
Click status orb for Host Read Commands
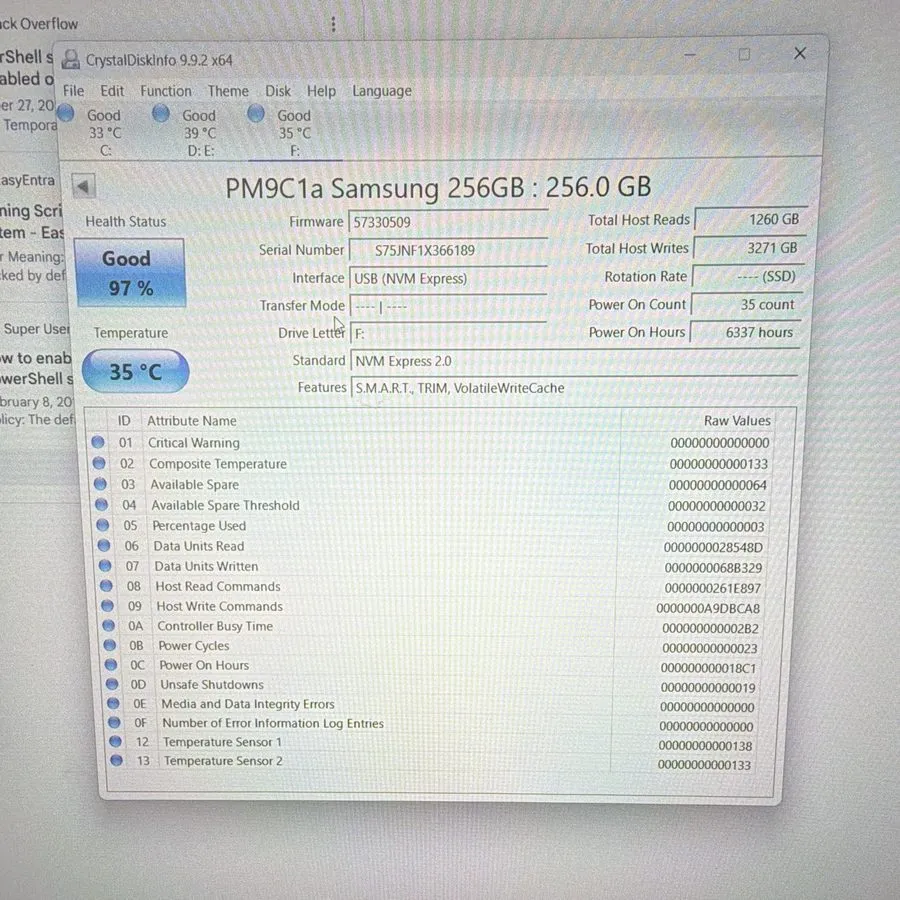point(106,585)
